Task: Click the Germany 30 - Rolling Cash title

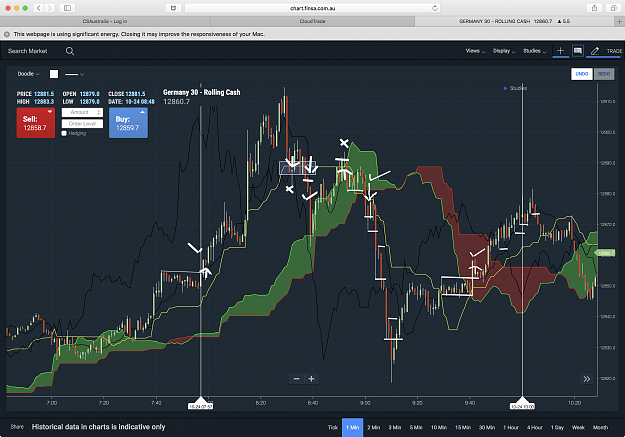Action: [x=202, y=93]
